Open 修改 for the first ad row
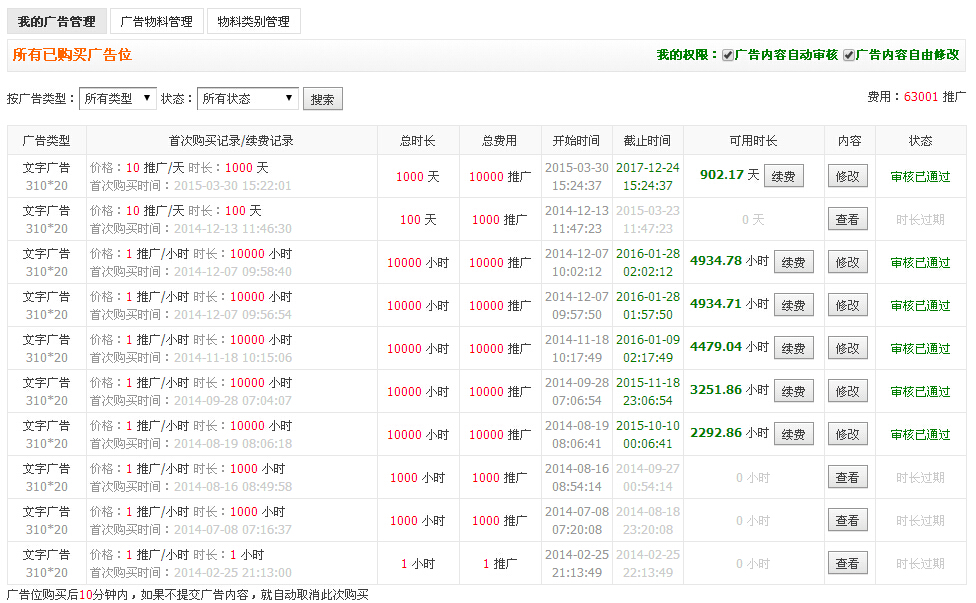 [848, 175]
